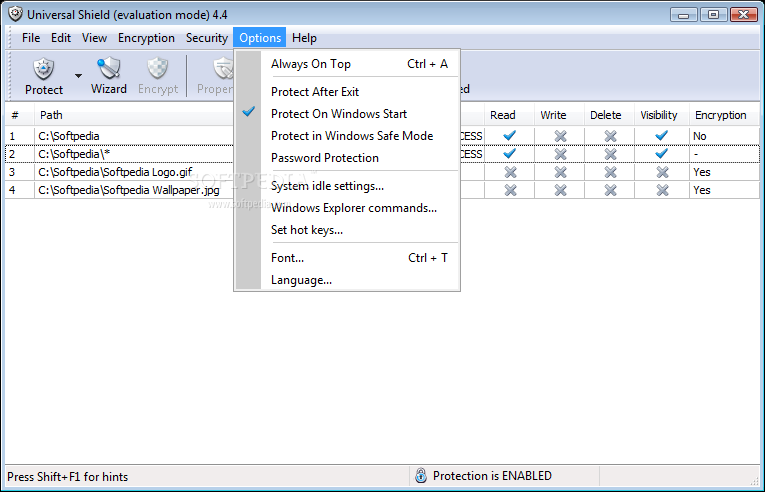
Task: Click the partially hidden Properties toolbar icon
Action: tap(223, 68)
